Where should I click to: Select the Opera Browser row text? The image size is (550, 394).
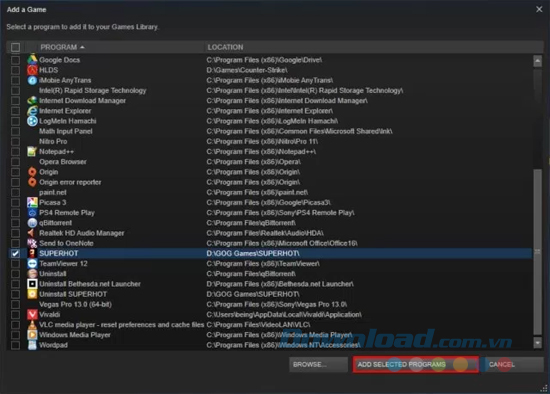[x=63, y=162]
